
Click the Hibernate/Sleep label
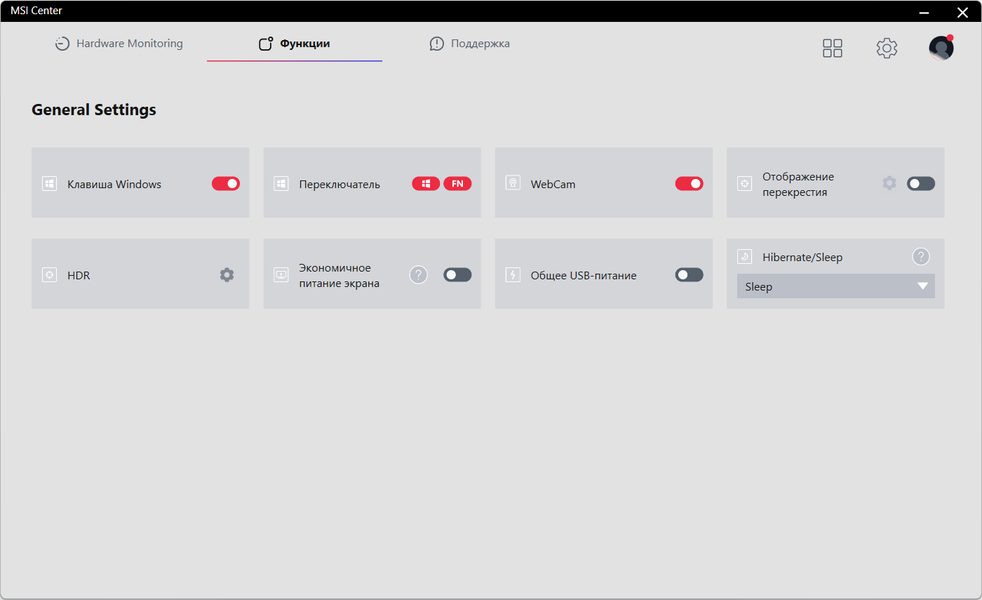(802, 257)
